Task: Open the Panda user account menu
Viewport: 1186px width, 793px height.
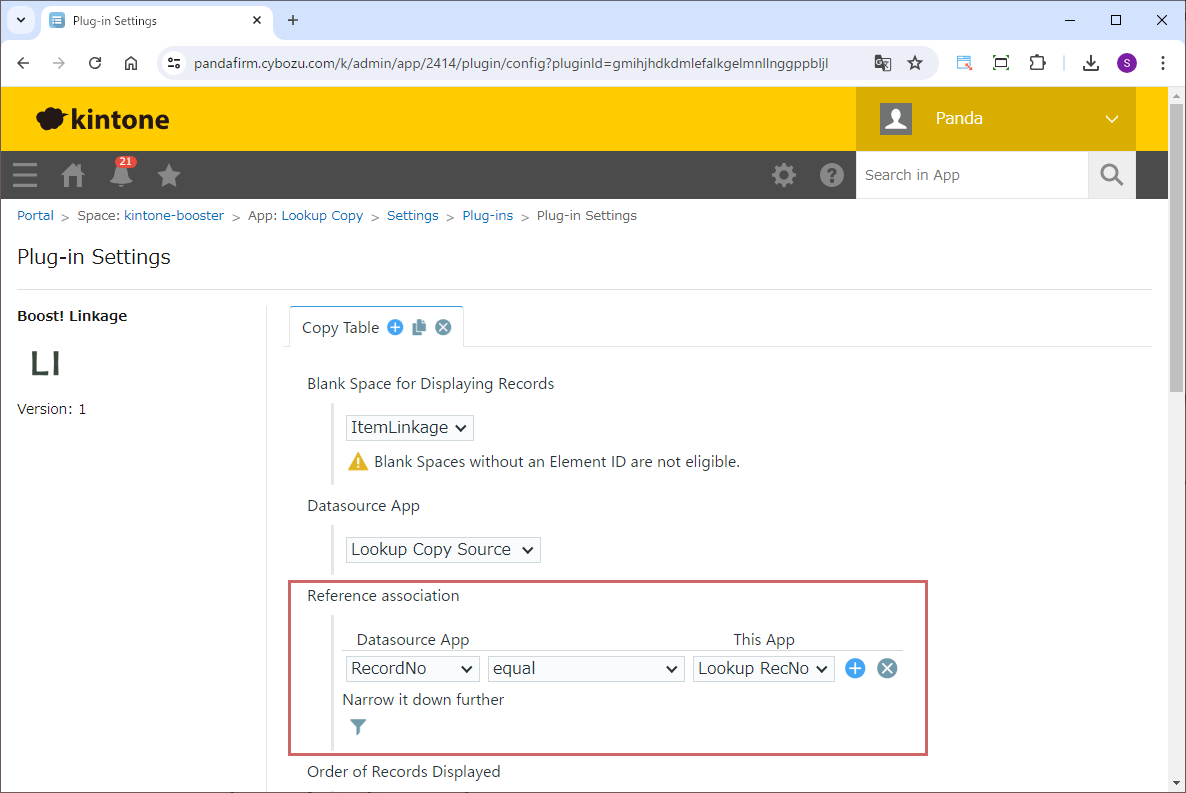Action: coord(996,118)
